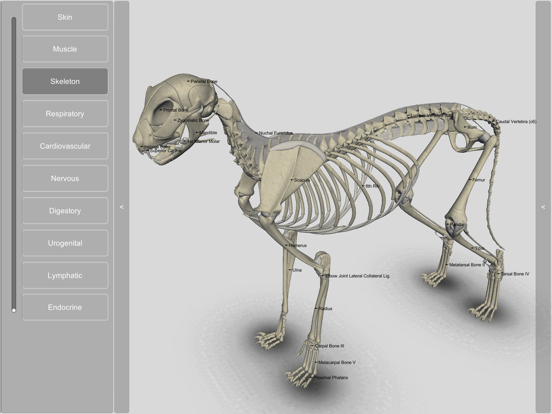Select the Metatarsal Bone II label

point(467,265)
